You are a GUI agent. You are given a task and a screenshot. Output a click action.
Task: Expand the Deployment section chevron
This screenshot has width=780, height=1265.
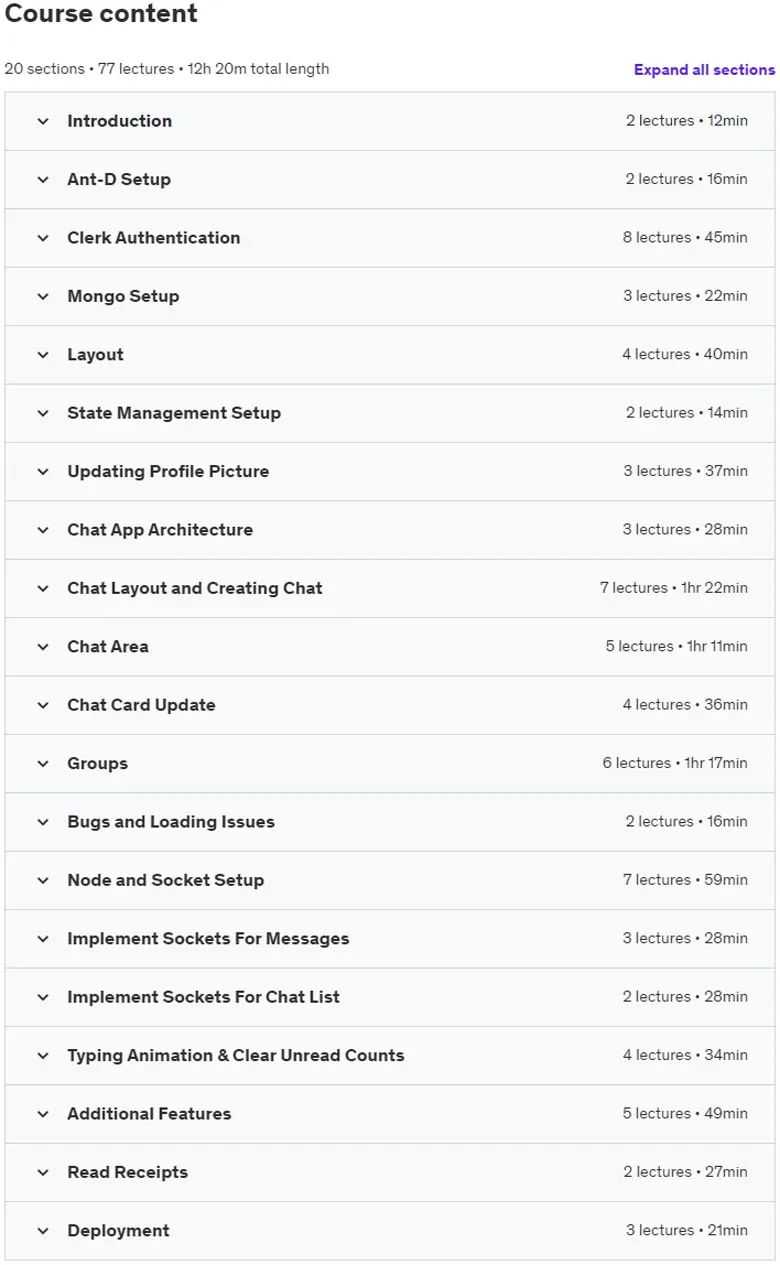[x=43, y=1231]
